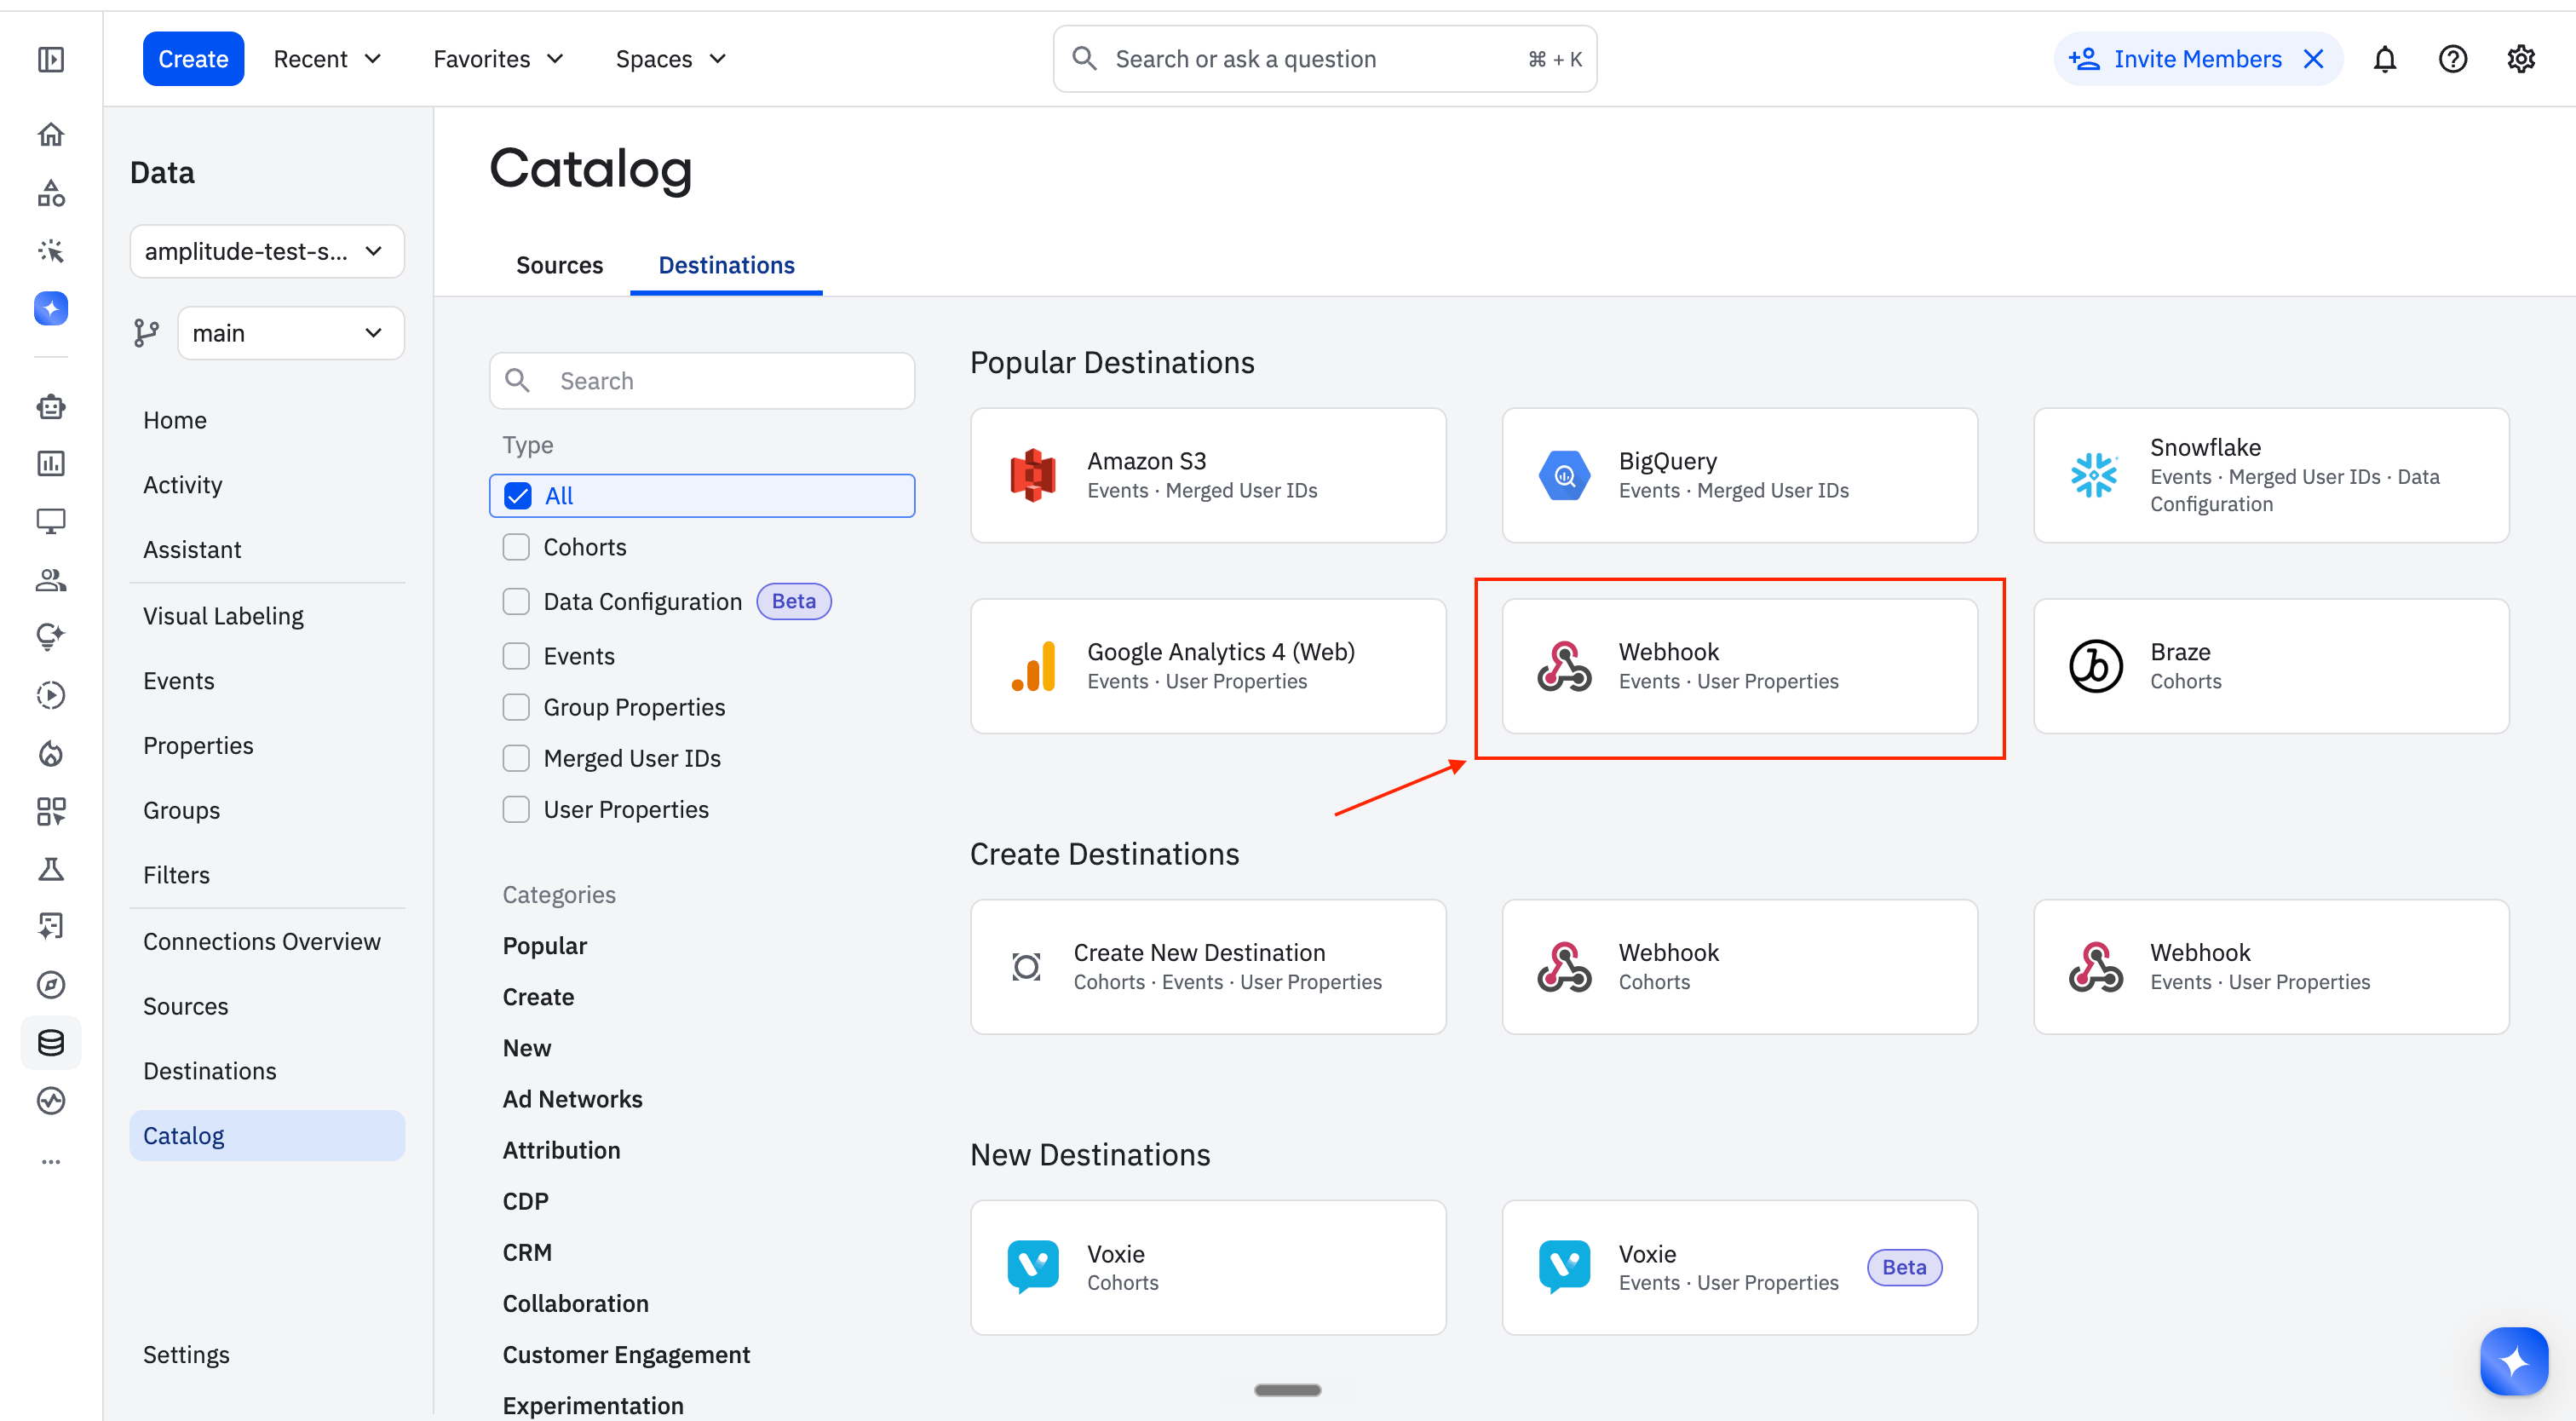The height and width of the screenshot is (1421, 2576).
Task: Open the amplitude-test-s... project selector
Action: (x=267, y=251)
